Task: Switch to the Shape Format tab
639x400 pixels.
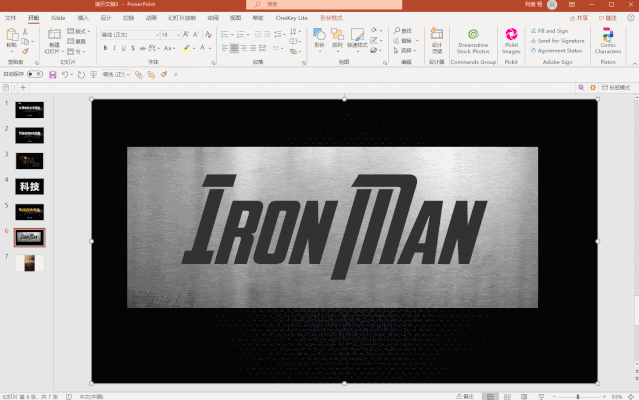Action: click(331, 18)
